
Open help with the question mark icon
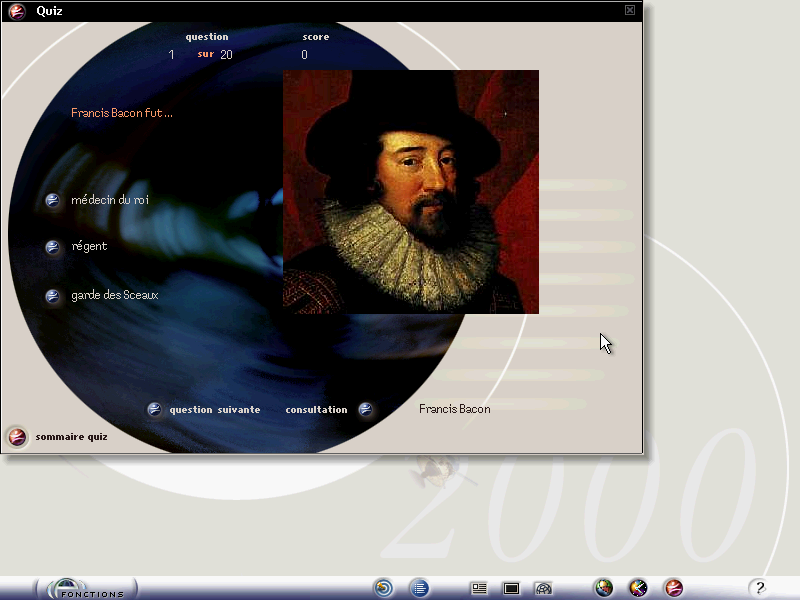759,588
